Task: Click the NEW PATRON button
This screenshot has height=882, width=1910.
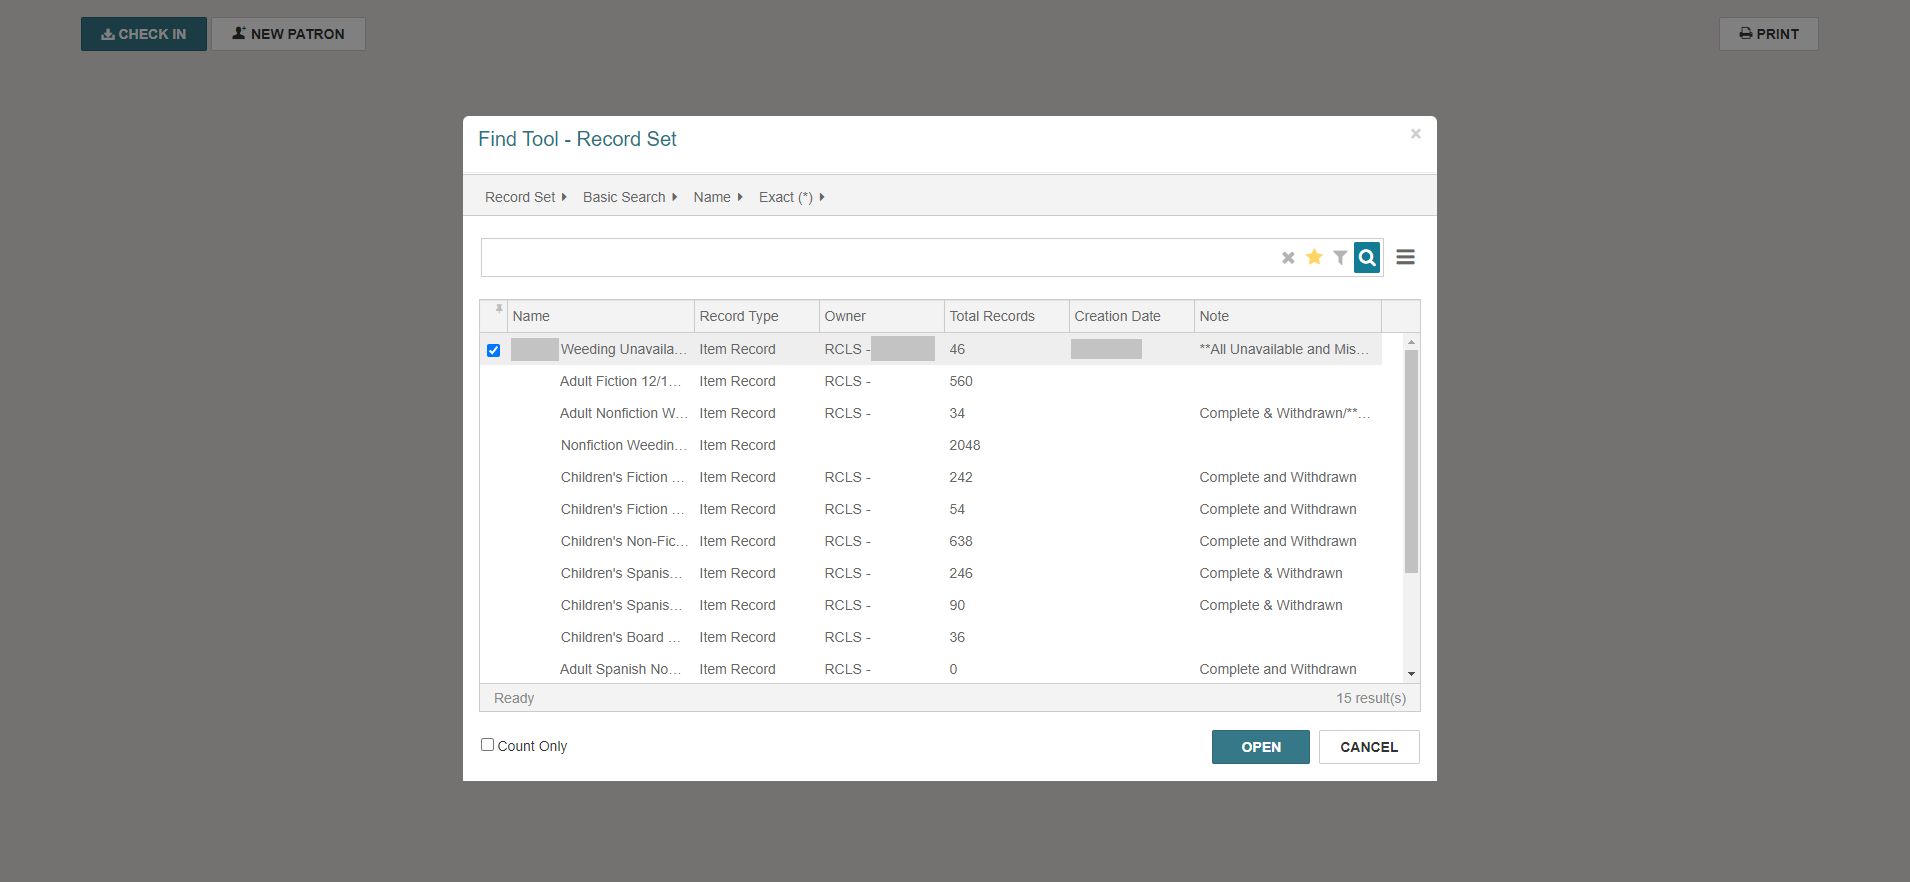Action: pyautogui.click(x=288, y=34)
